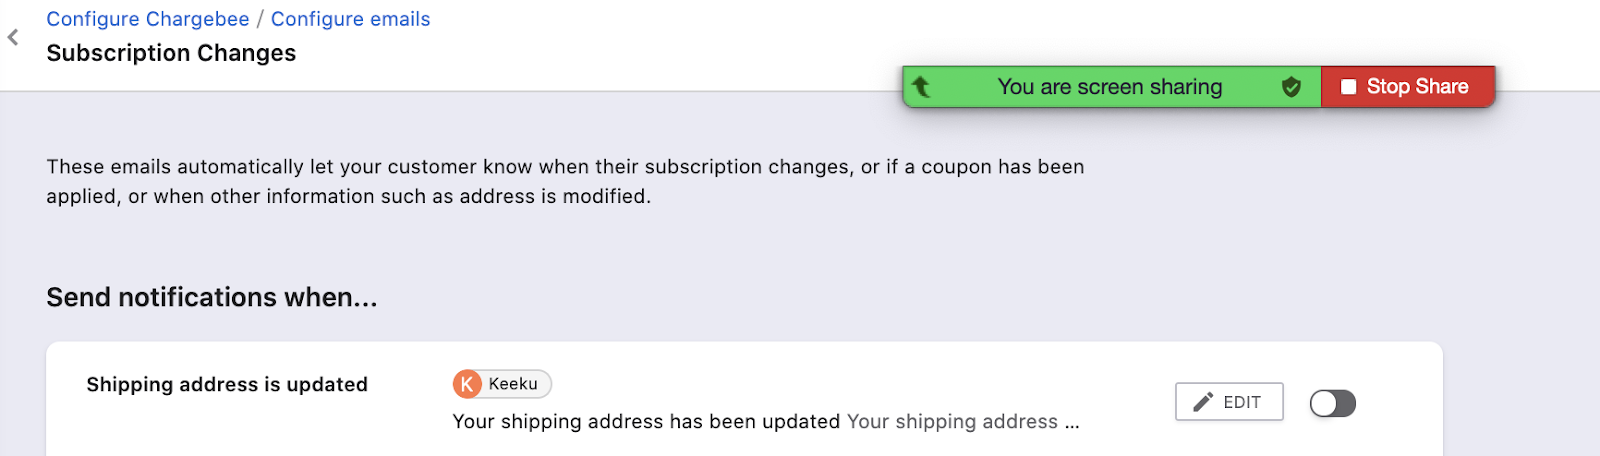
Task: Click the bold email subject line text
Action: [645, 422]
